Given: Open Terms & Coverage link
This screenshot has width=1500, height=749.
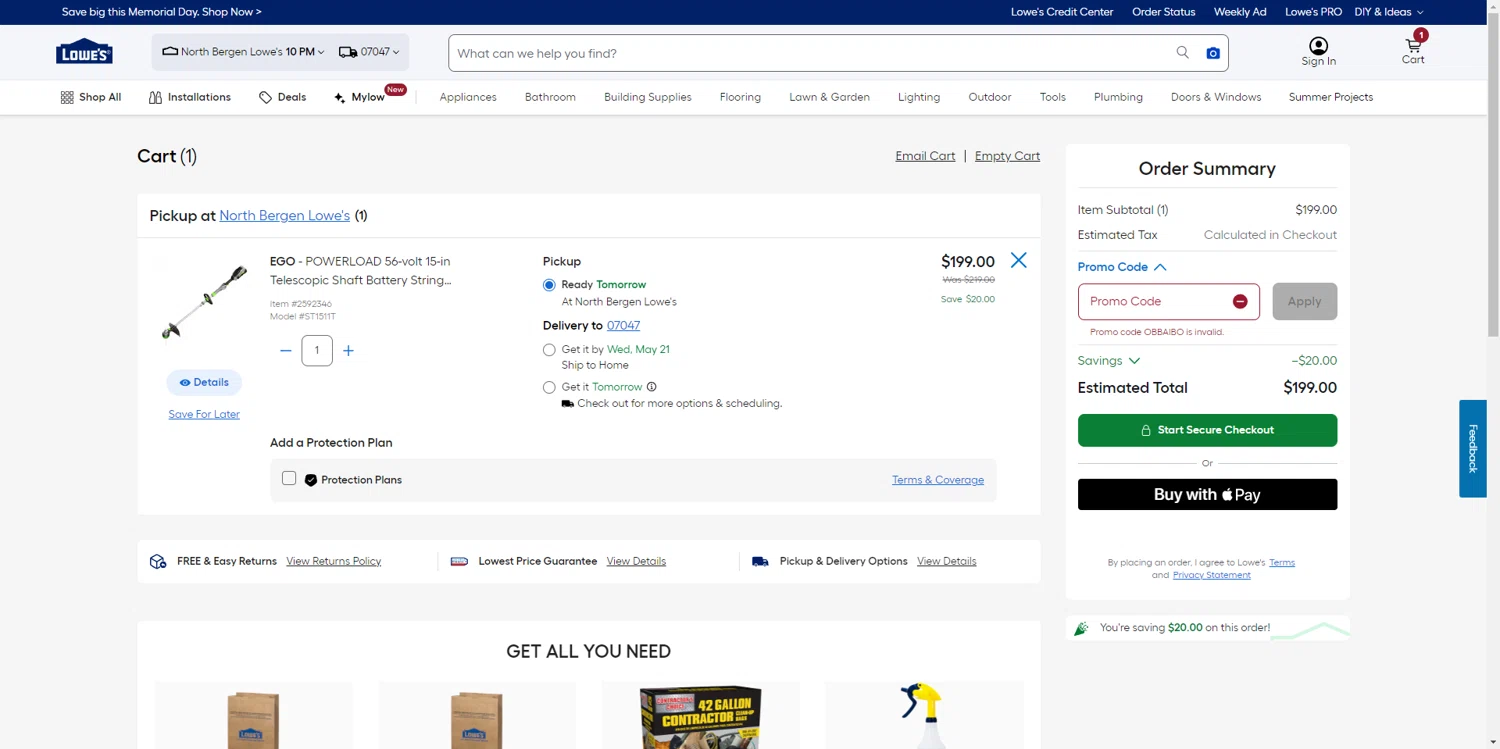Looking at the screenshot, I should [x=938, y=480].
